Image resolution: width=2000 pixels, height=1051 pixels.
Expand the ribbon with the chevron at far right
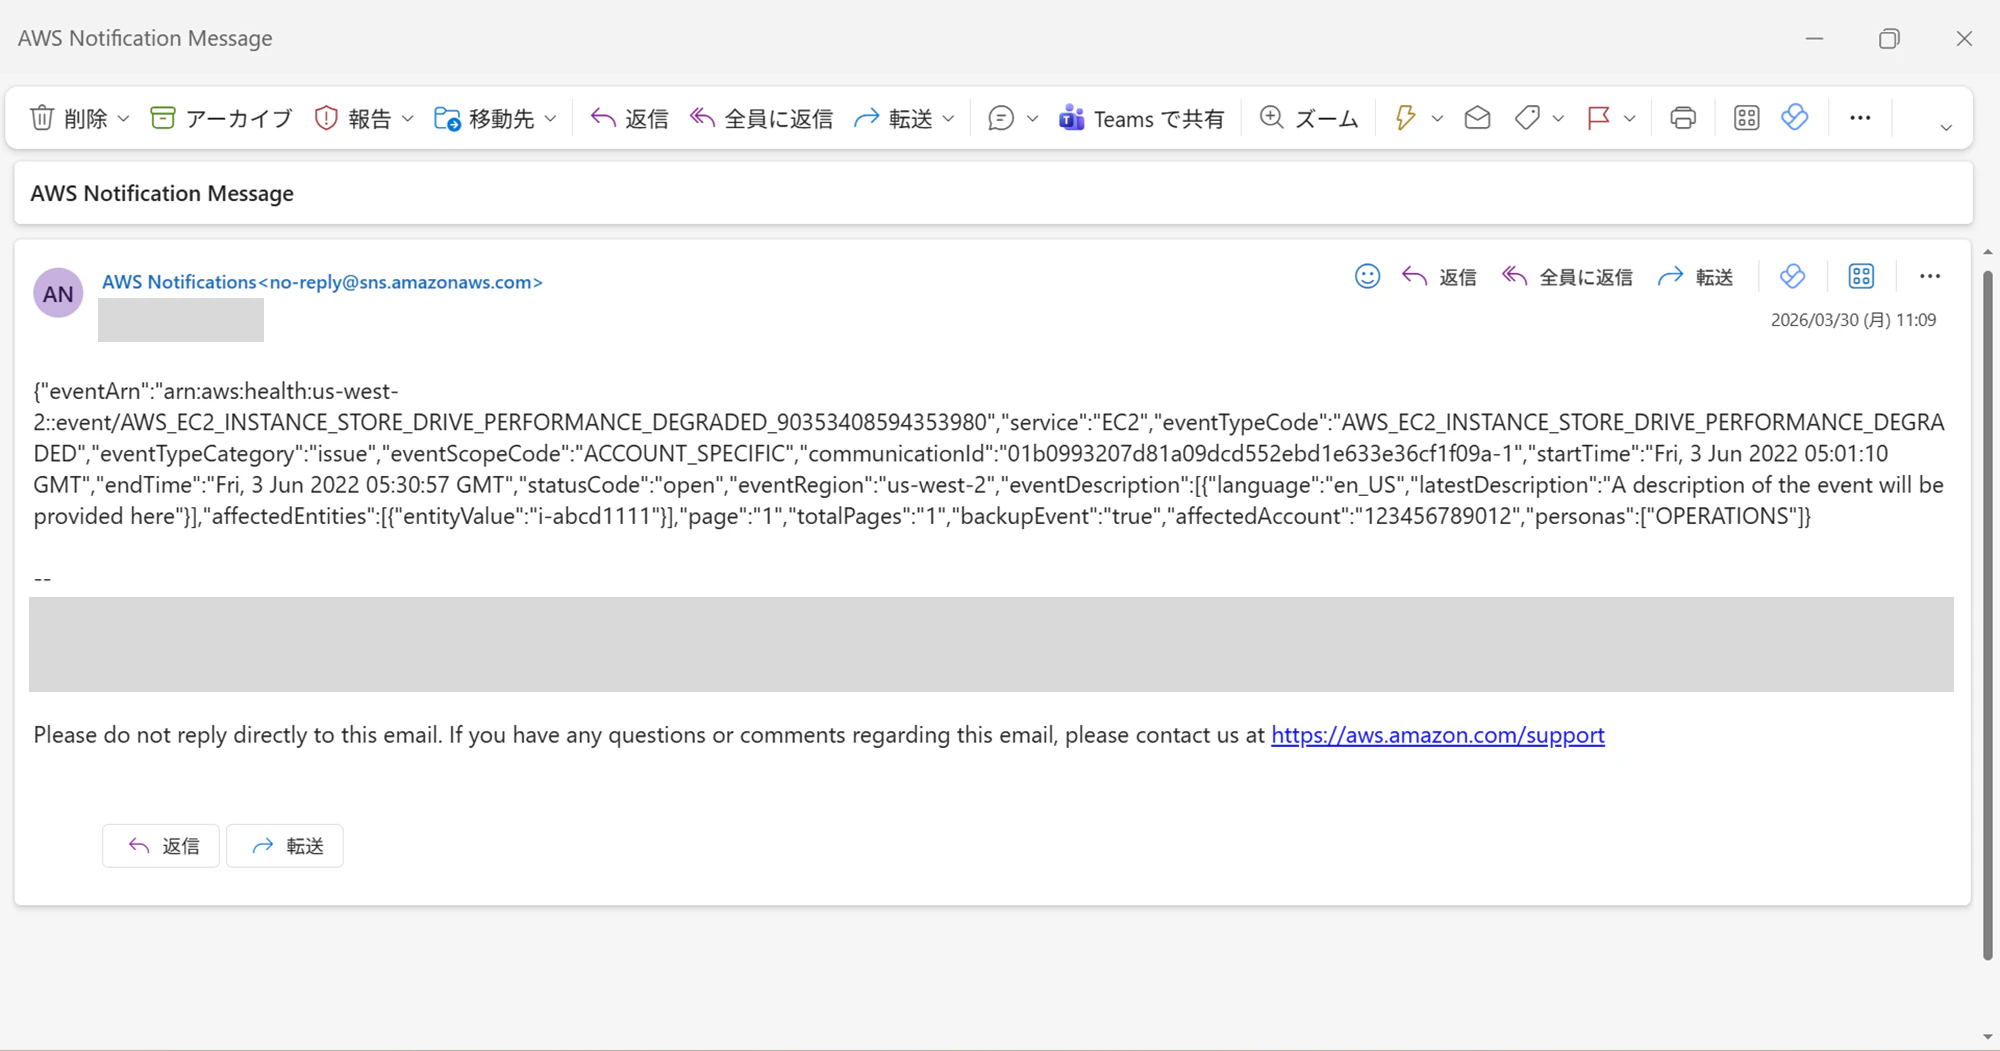pyautogui.click(x=1946, y=127)
